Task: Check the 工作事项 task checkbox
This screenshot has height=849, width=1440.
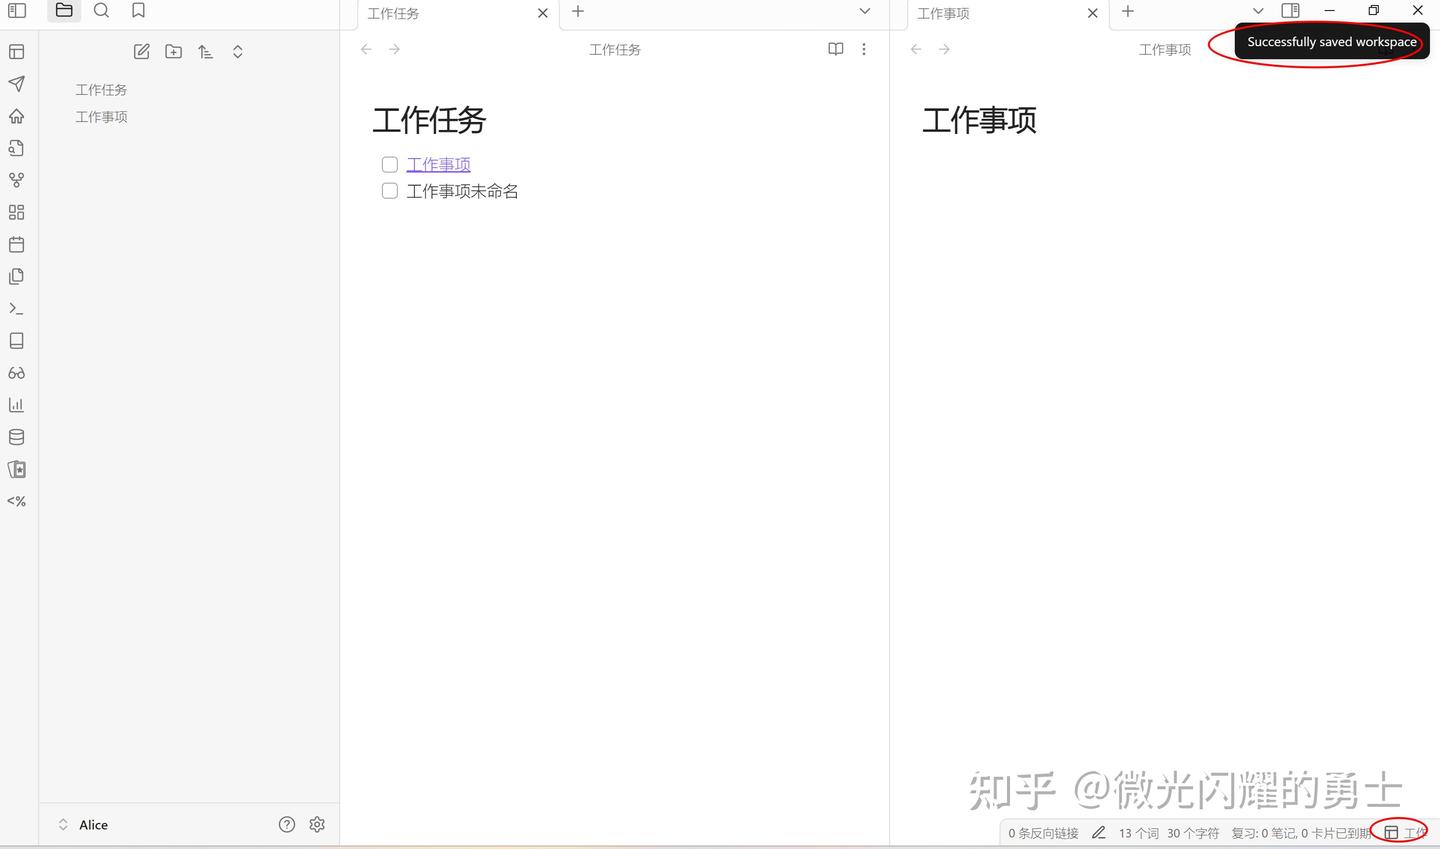Action: coord(389,164)
